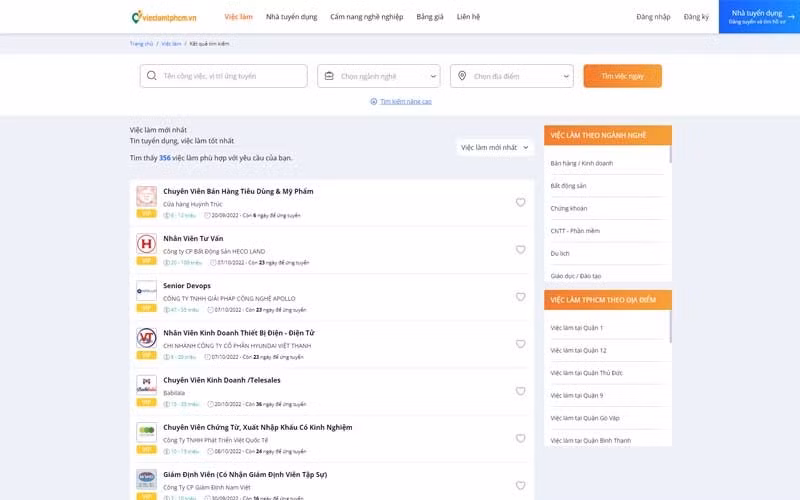Select Du lịch category

[x=560, y=253]
